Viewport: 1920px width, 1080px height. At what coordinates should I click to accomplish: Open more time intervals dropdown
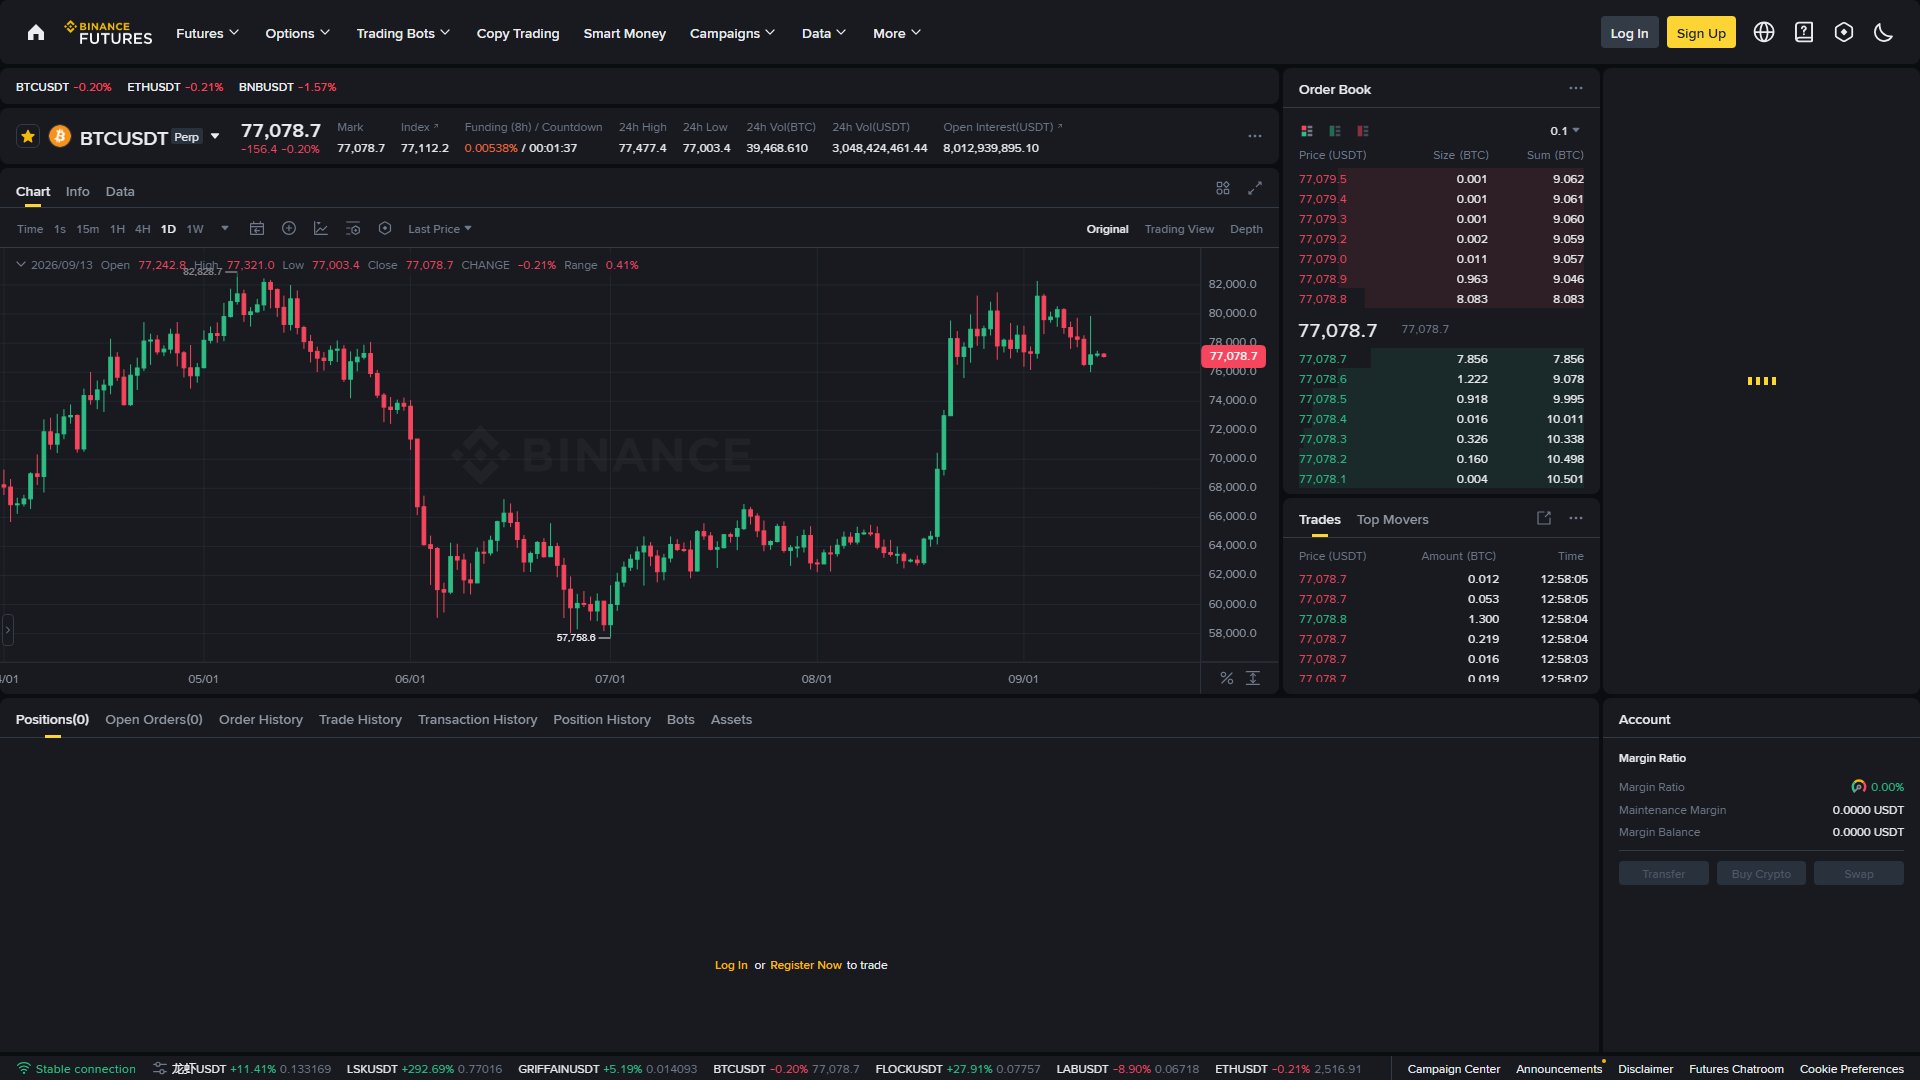point(225,229)
